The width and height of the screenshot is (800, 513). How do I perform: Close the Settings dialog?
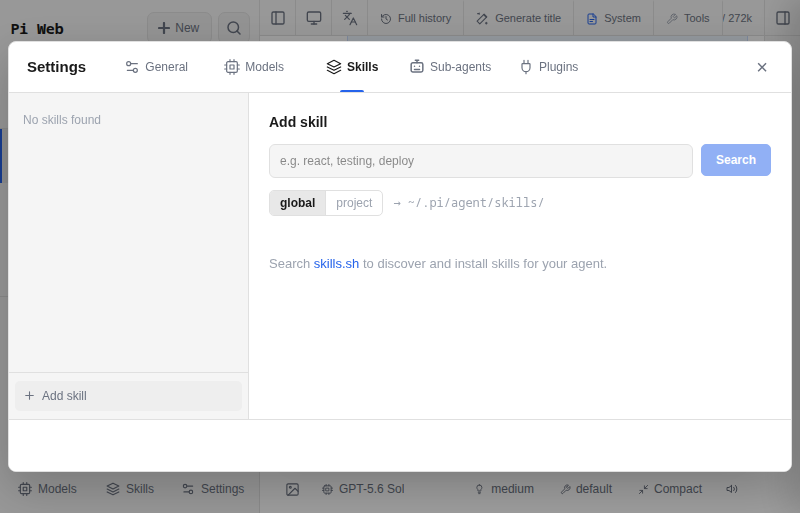pos(762,67)
